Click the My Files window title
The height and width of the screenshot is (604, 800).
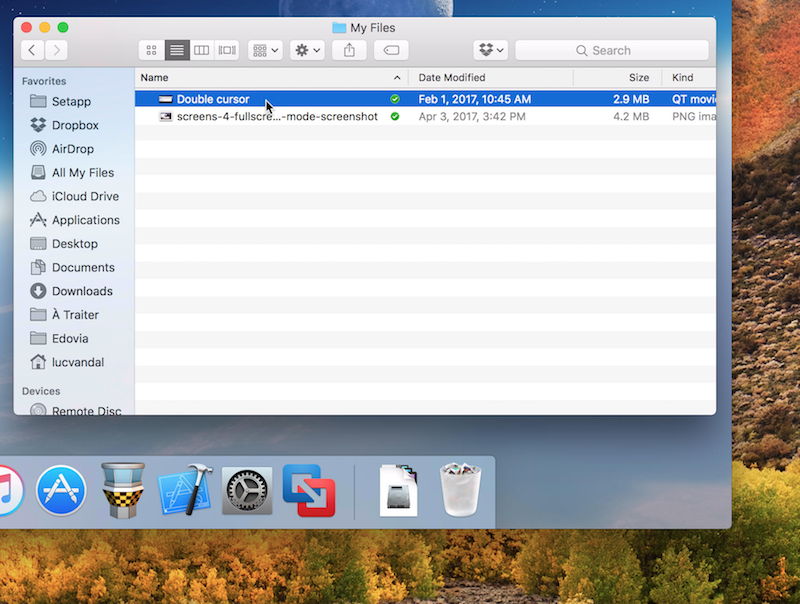pos(372,28)
